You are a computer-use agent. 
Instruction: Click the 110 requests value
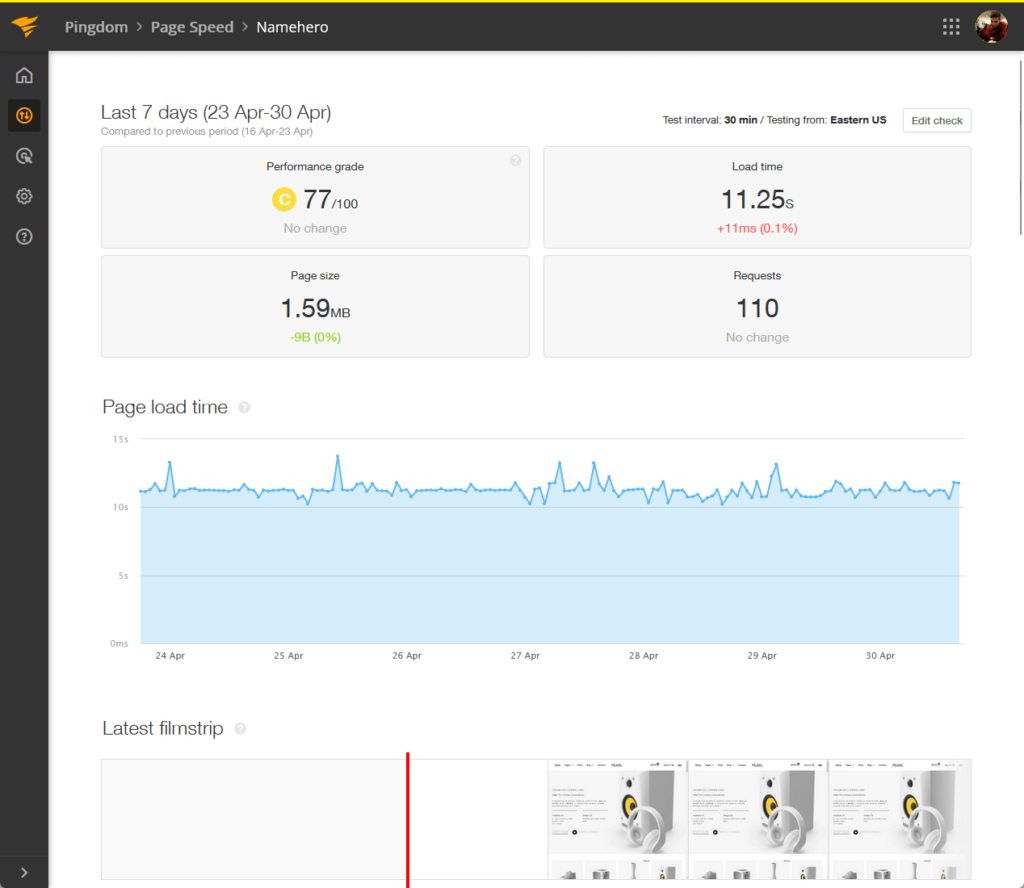point(757,308)
